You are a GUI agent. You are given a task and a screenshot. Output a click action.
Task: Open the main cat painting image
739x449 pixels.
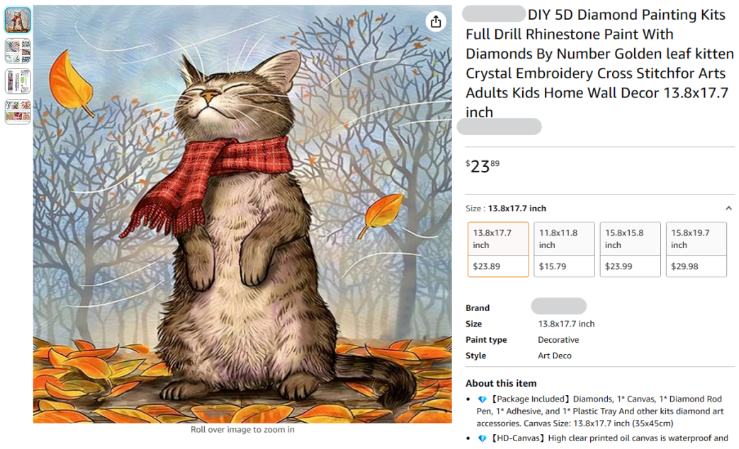242,214
